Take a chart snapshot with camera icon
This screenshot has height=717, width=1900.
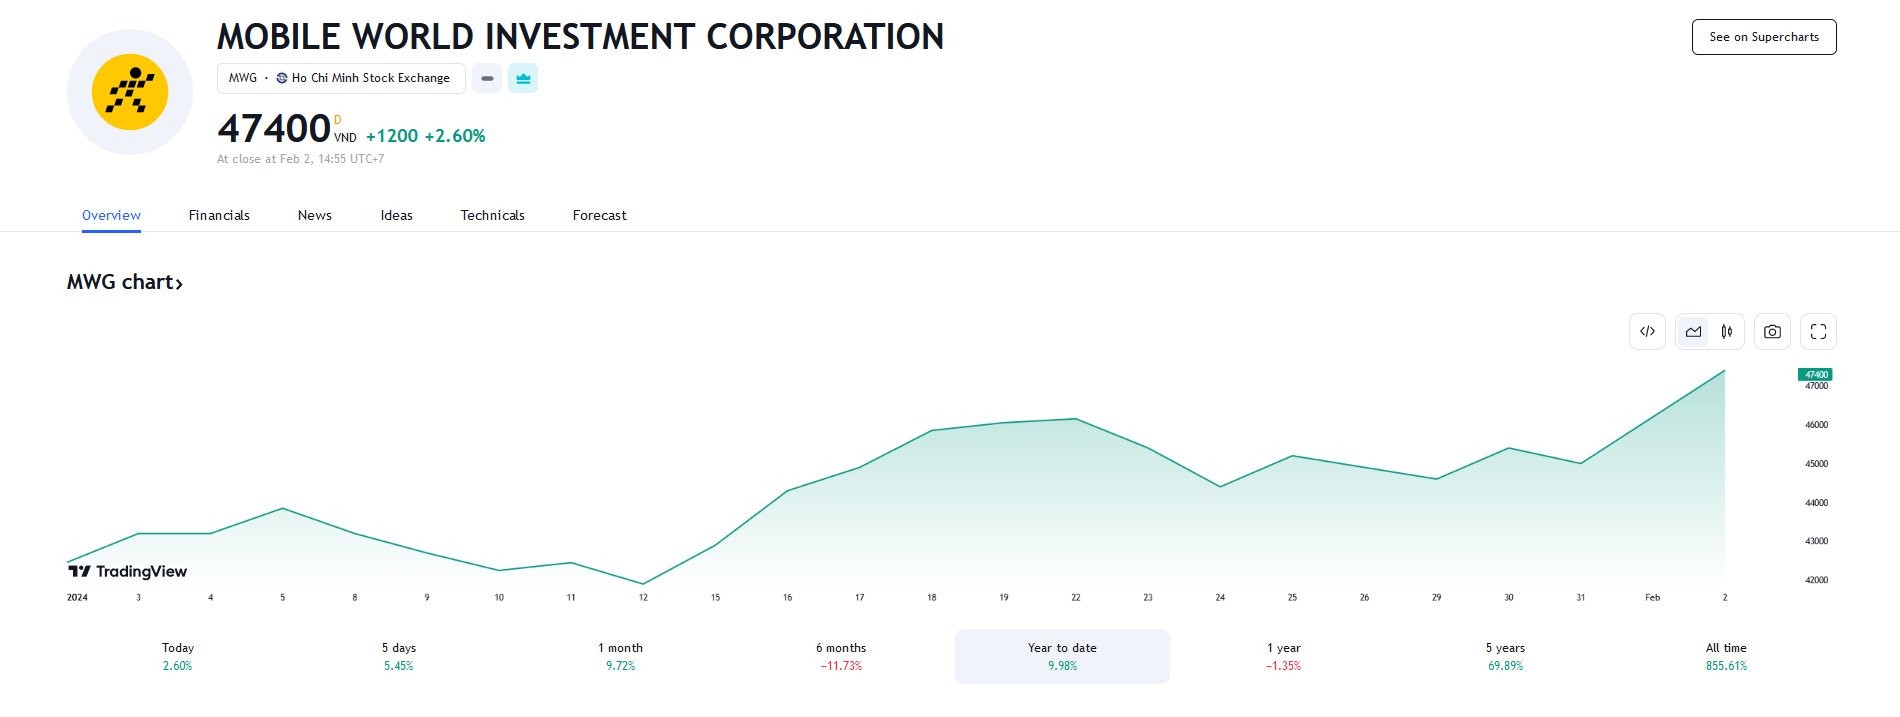(x=1772, y=332)
